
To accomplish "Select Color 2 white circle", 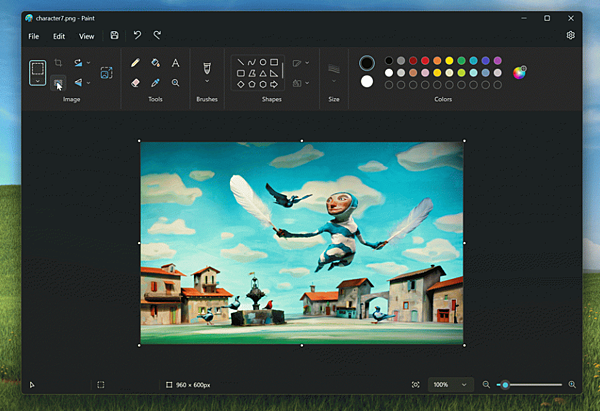I will pyautogui.click(x=367, y=81).
